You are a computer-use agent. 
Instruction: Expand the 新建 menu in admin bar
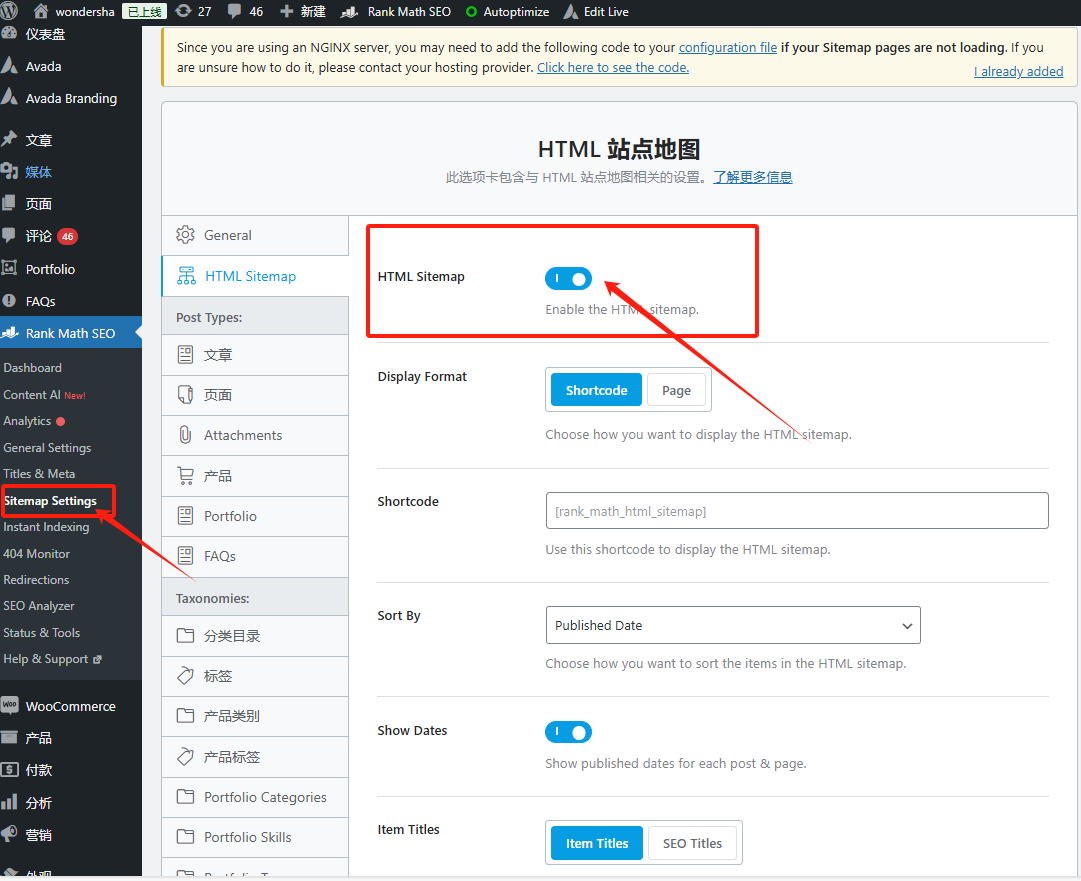(x=302, y=12)
